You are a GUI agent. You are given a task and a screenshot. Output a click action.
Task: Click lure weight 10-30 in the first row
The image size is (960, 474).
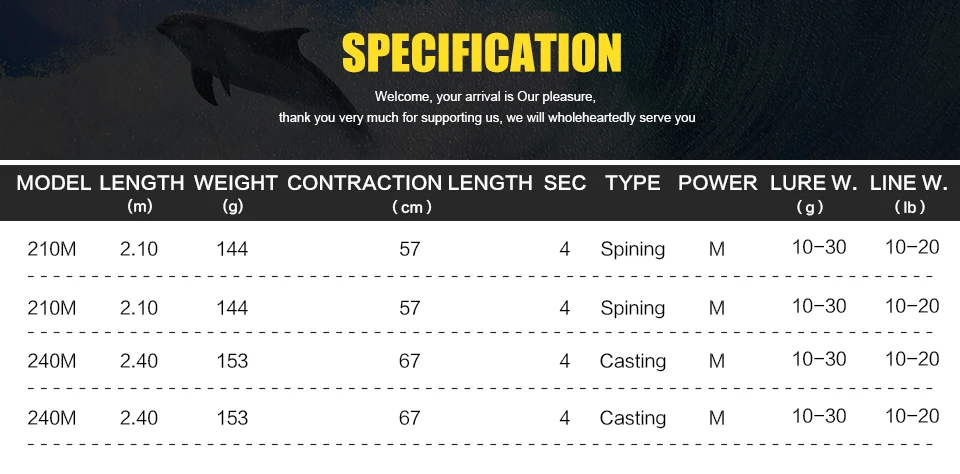pyautogui.click(x=819, y=247)
